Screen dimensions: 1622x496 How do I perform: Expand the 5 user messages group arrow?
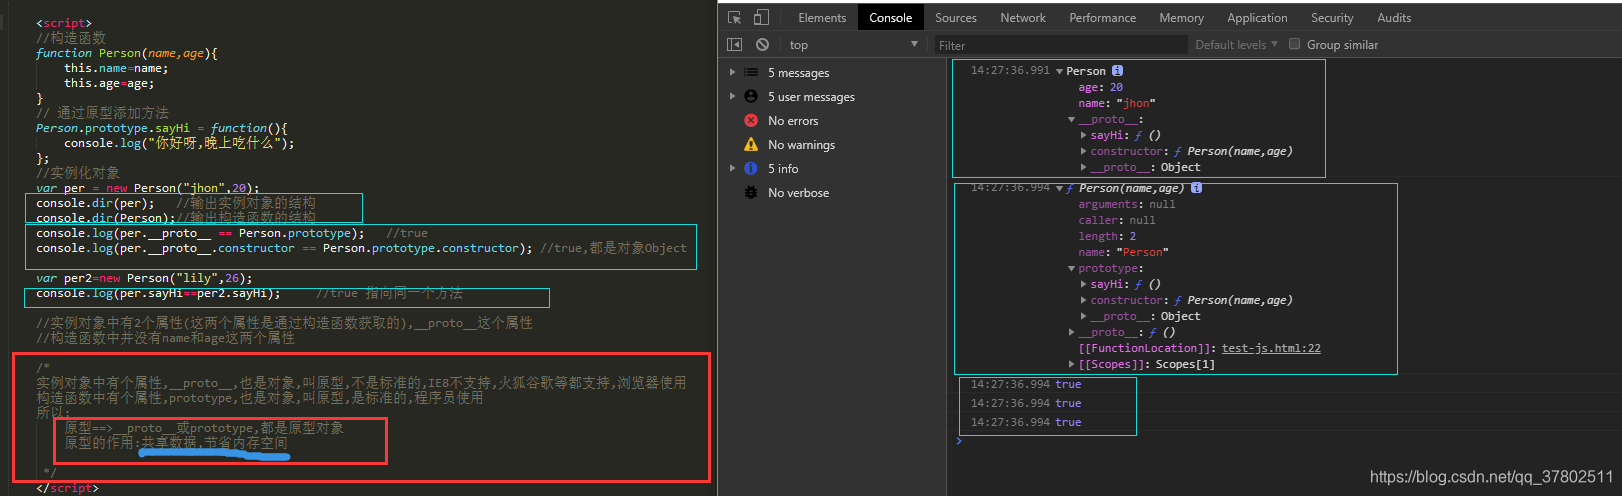coord(732,96)
